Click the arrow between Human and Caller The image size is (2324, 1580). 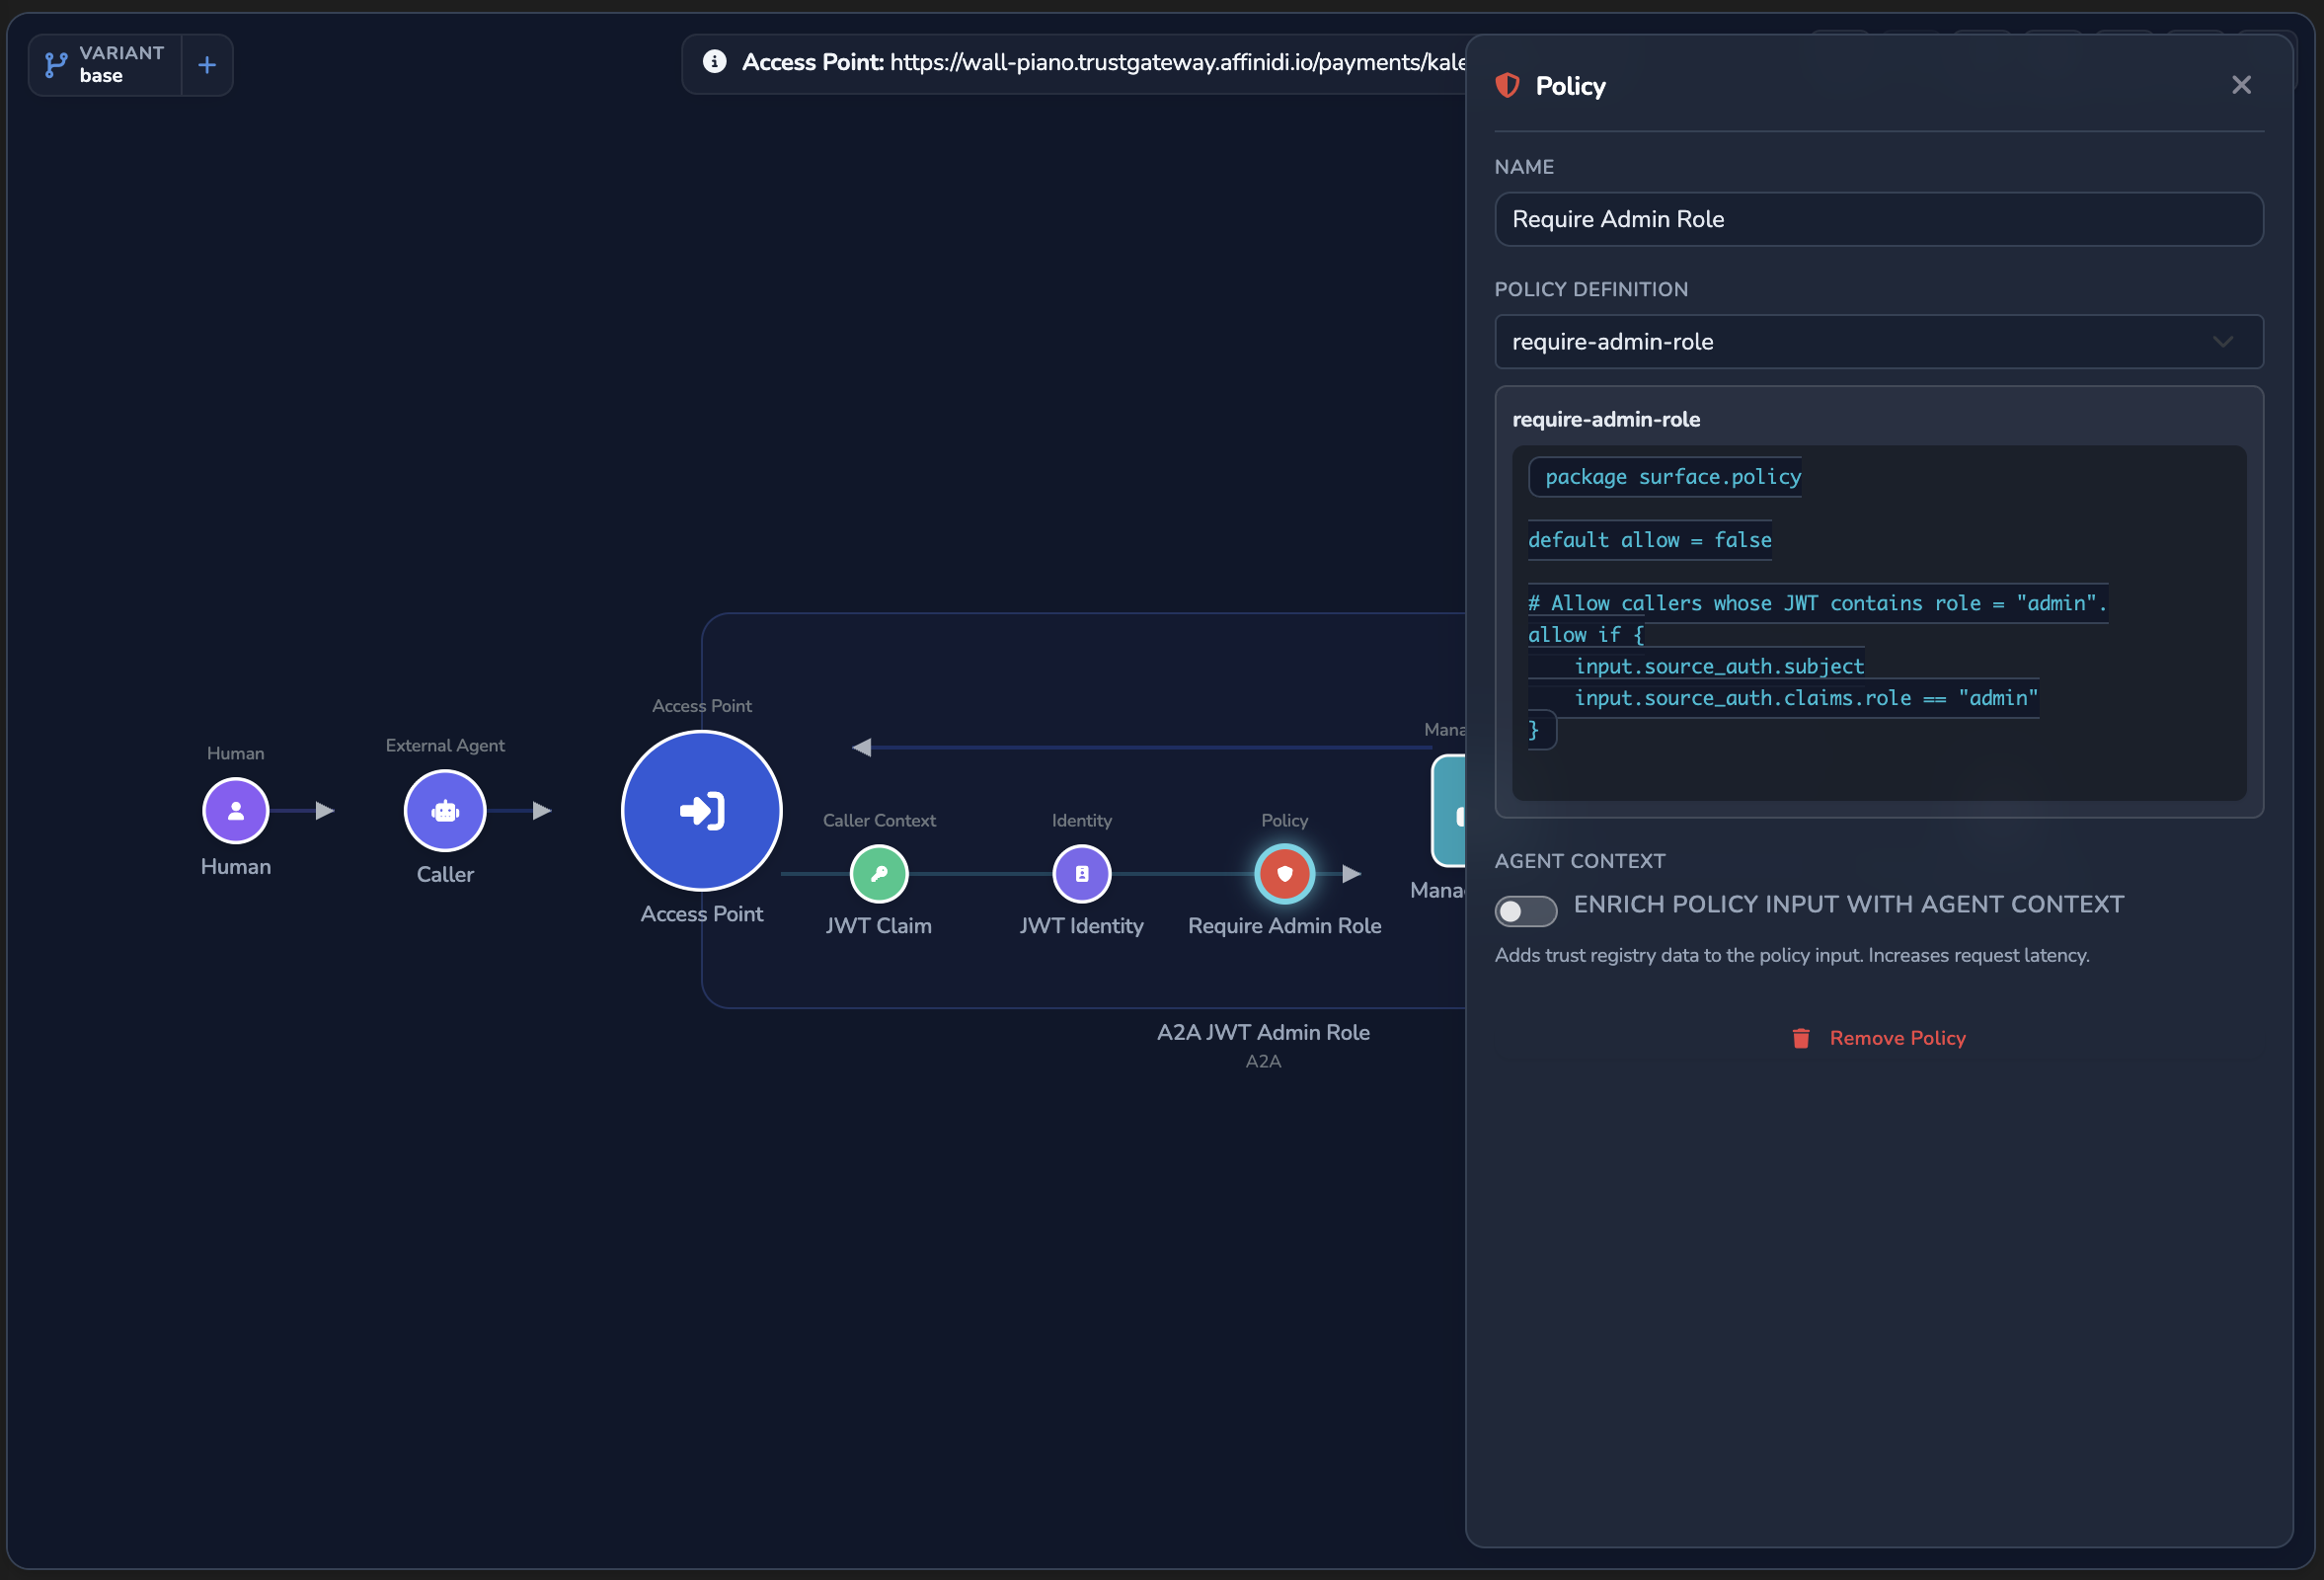324,810
